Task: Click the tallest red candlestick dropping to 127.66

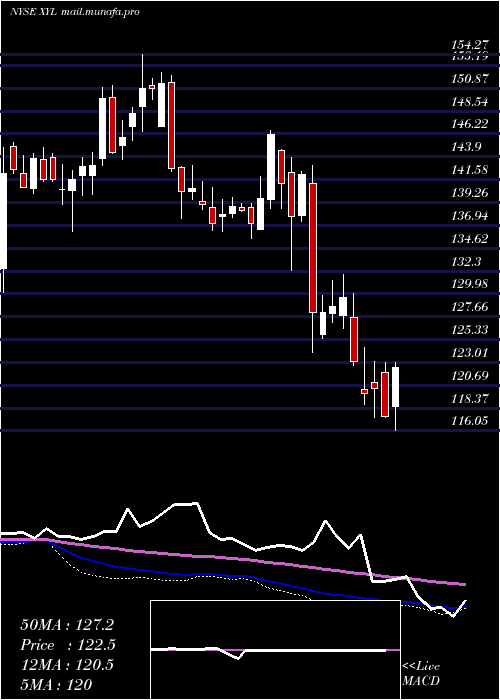Action: [x=313, y=248]
